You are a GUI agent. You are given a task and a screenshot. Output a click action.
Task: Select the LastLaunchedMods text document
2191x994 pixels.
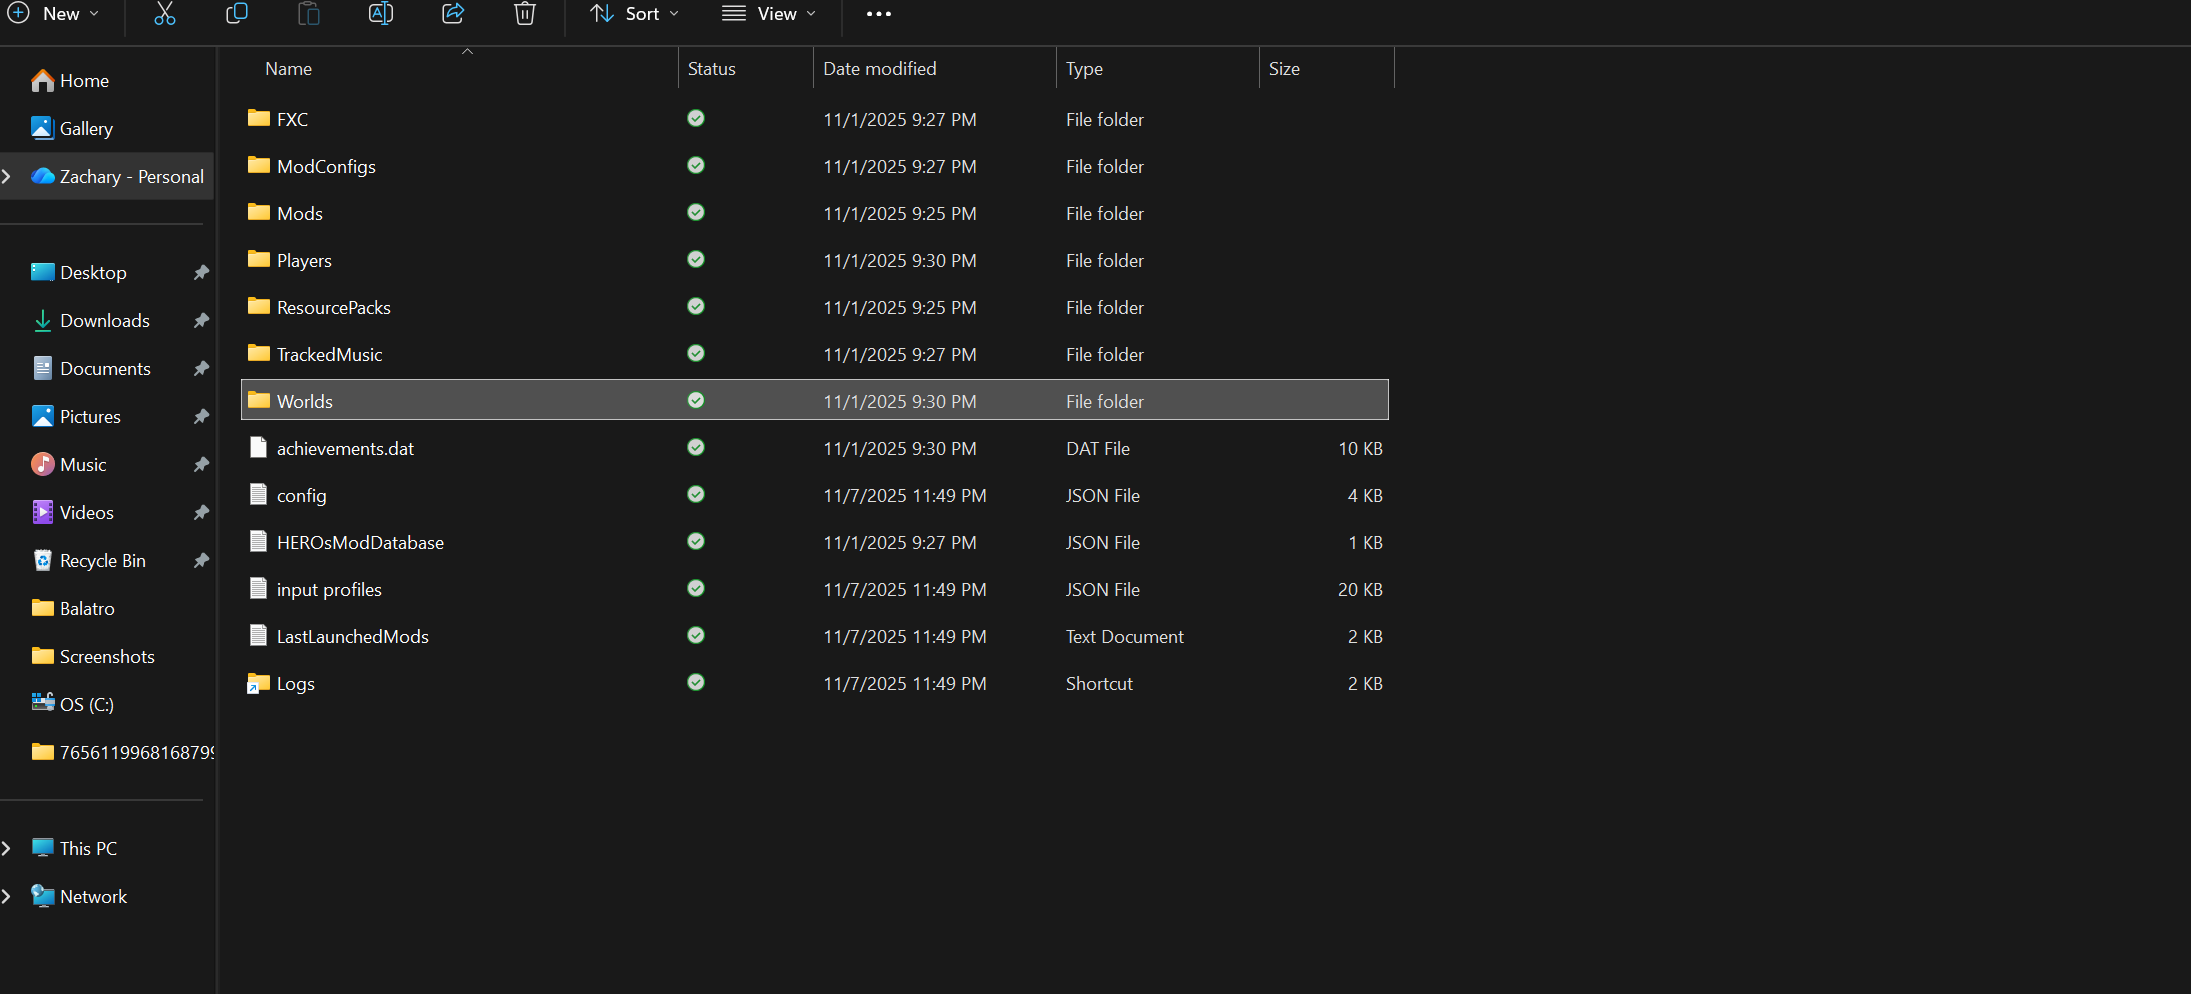815,637
